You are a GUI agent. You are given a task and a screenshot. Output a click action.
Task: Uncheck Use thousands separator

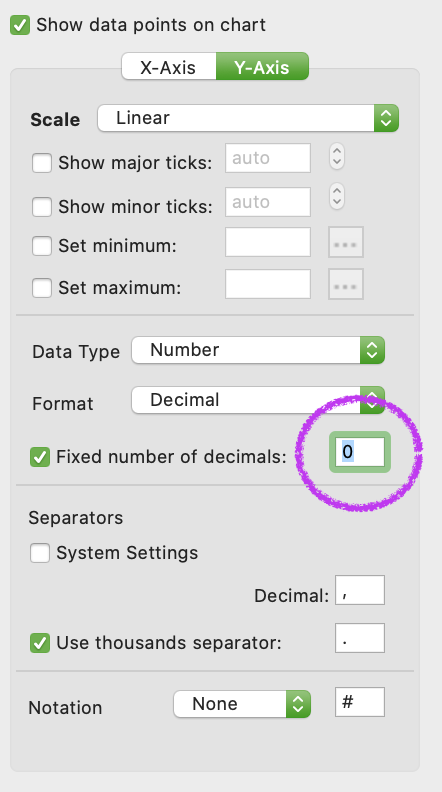click(x=40, y=643)
